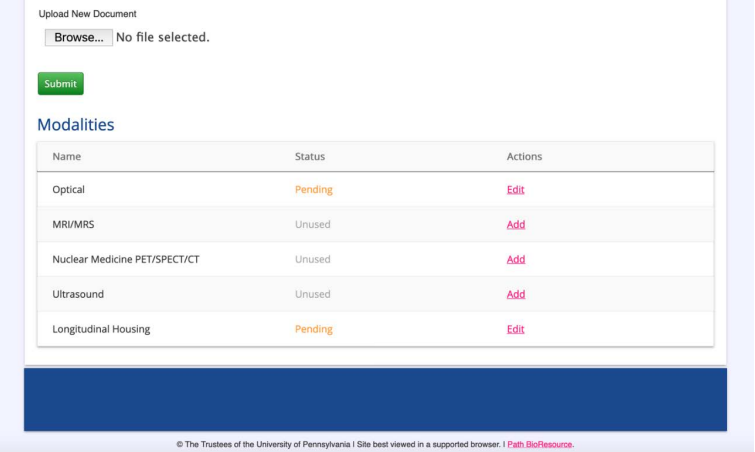Click the University of Pennsylvania copyright text
Screen dimensions: 755x452
pyautogui.click(x=263, y=444)
